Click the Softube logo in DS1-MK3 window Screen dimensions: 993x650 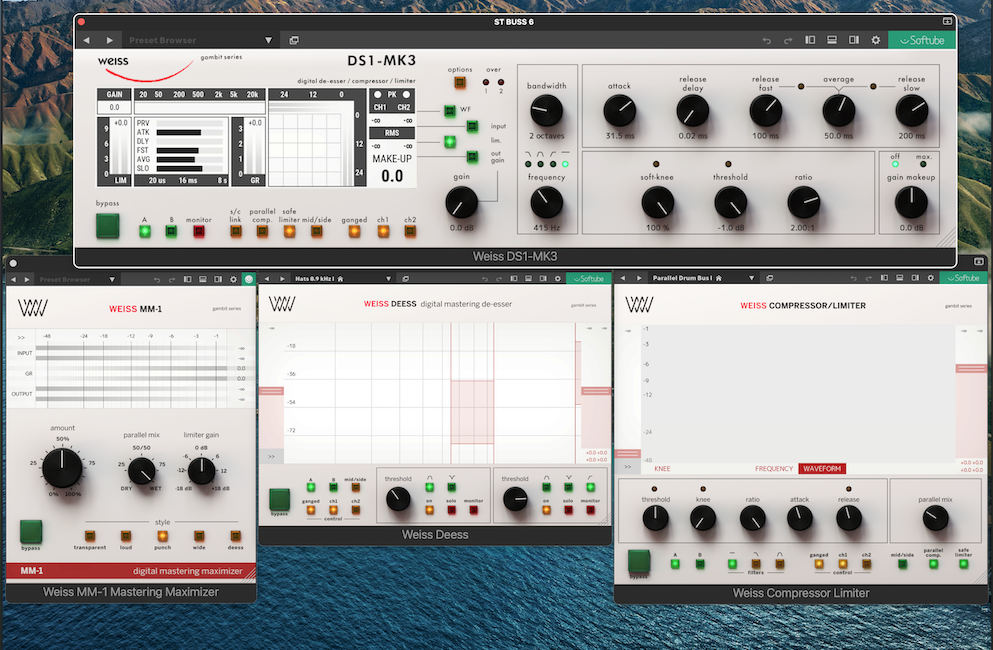(x=922, y=40)
